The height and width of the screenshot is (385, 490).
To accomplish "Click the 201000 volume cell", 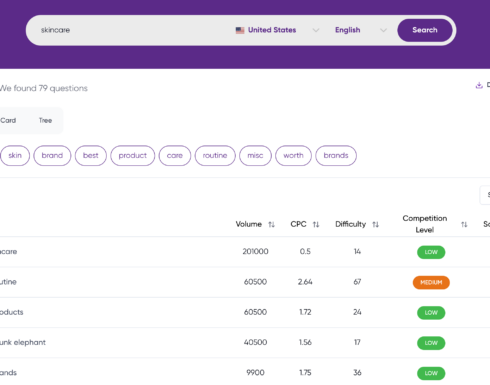I will 255,252.
